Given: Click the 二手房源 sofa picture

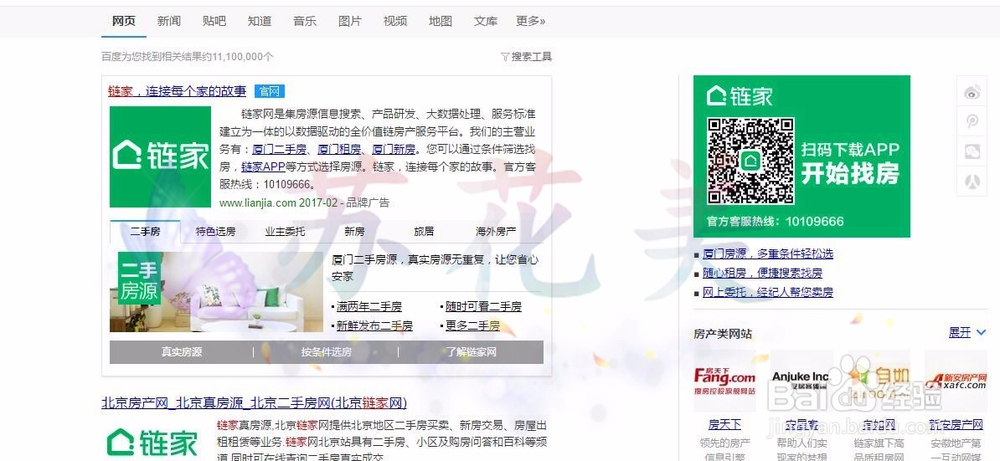Looking at the screenshot, I should 216,291.
